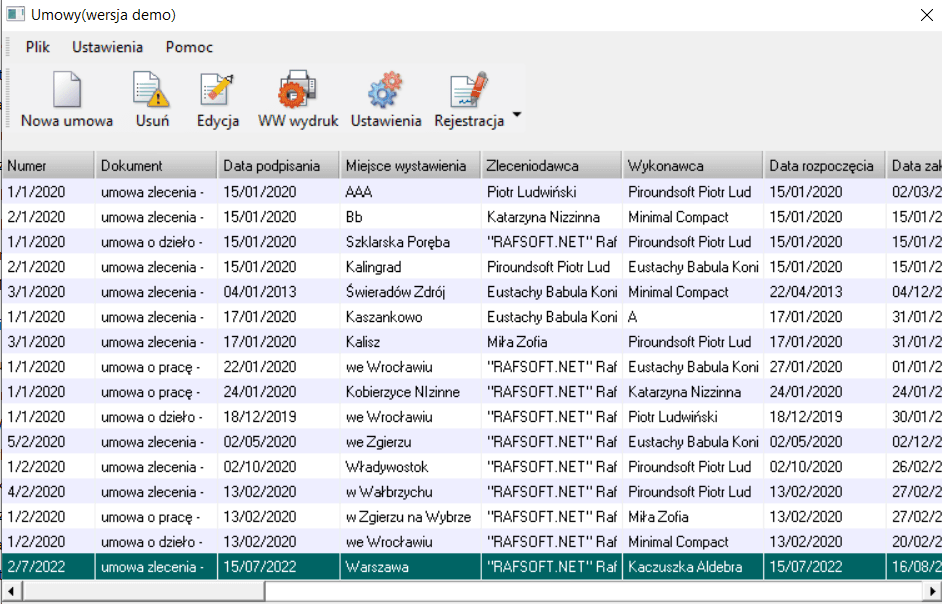Screen dimensions: 942x604
Task: Open the Ustawienia menu in menu bar
Action: pyautogui.click(x=107, y=47)
